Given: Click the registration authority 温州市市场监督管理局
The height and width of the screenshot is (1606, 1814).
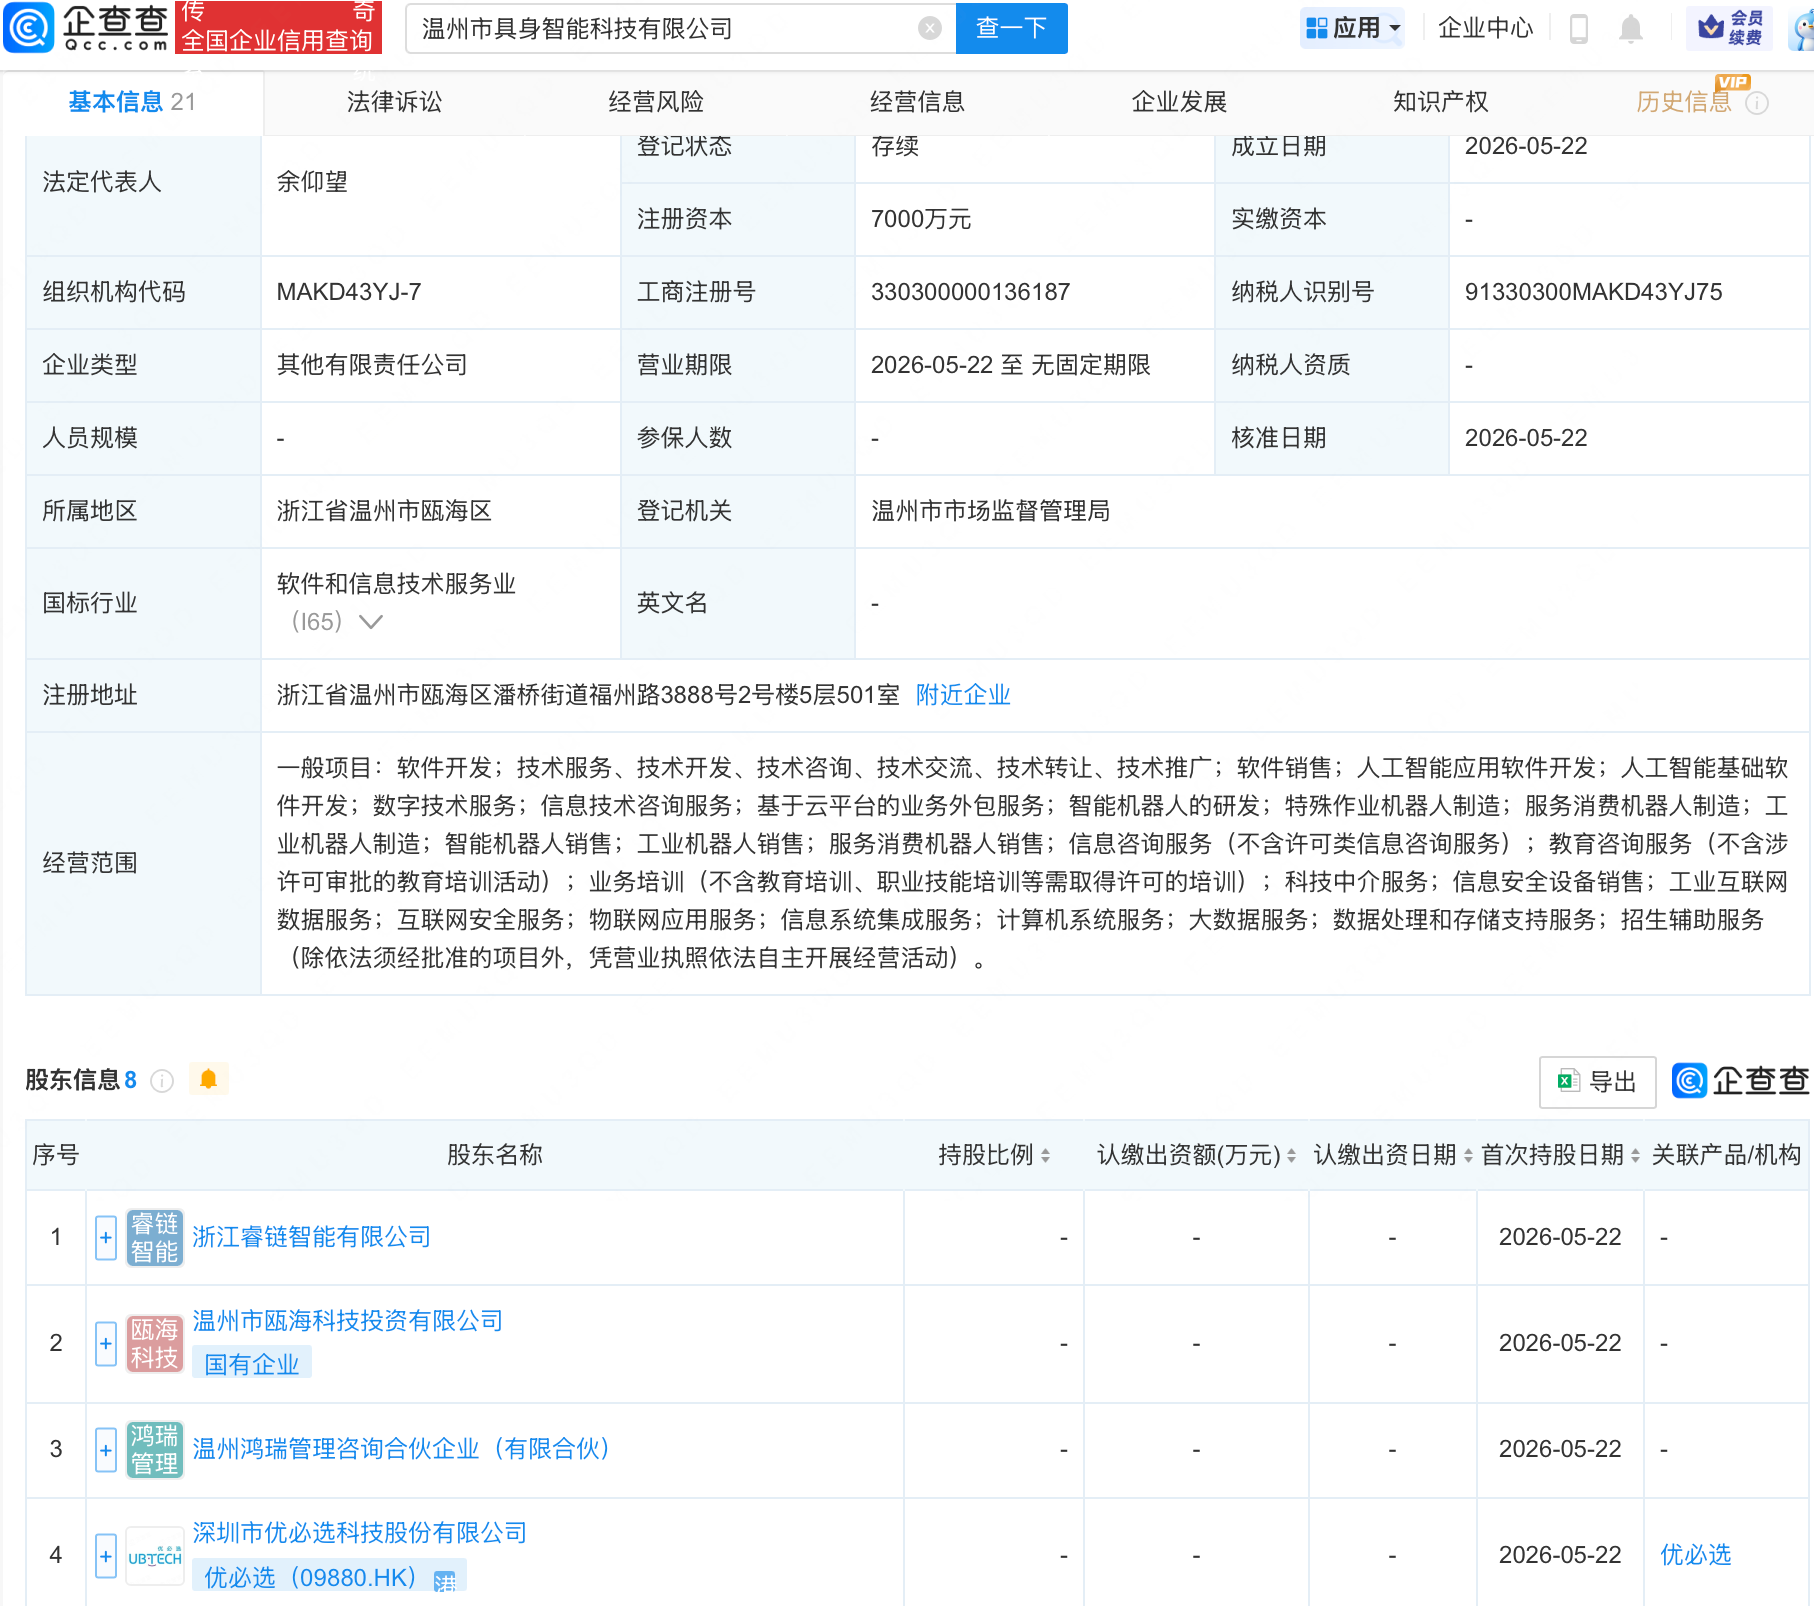Looking at the screenshot, I should [990, 511].
